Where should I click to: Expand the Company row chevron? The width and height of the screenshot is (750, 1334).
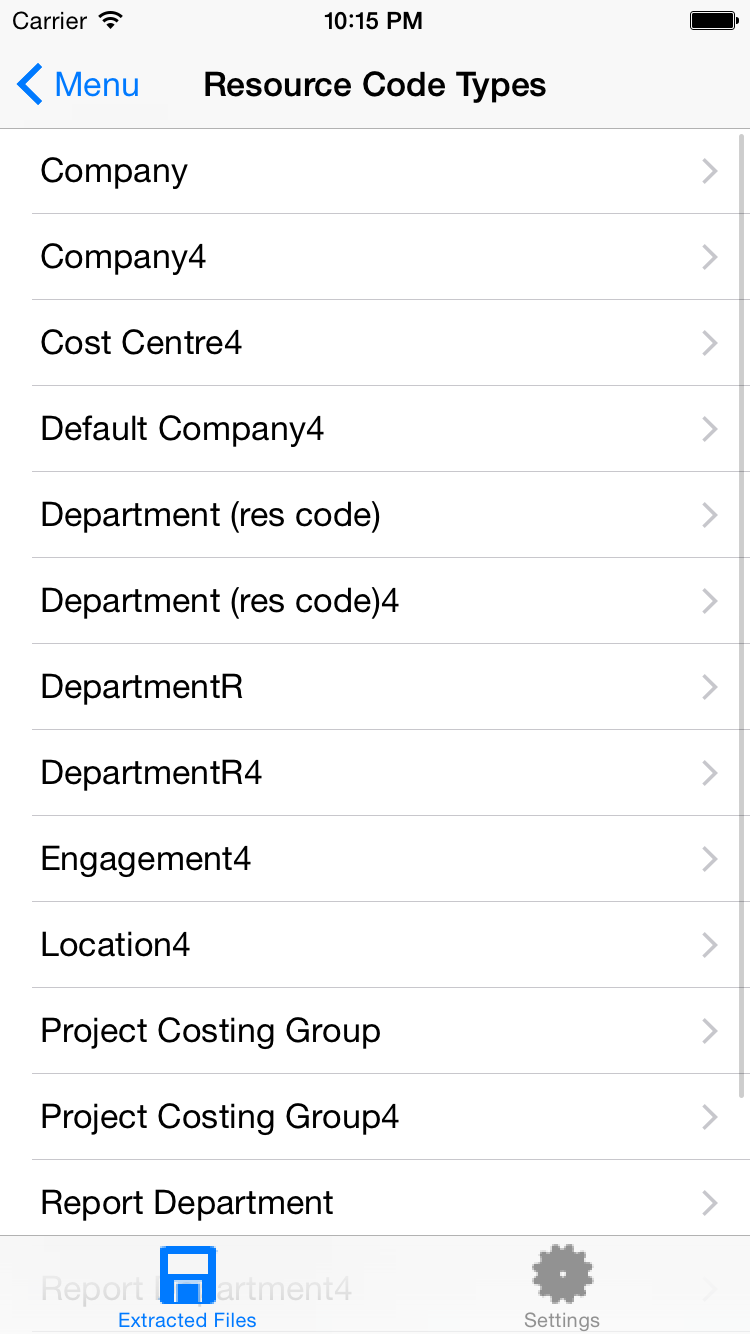[709, 172]
